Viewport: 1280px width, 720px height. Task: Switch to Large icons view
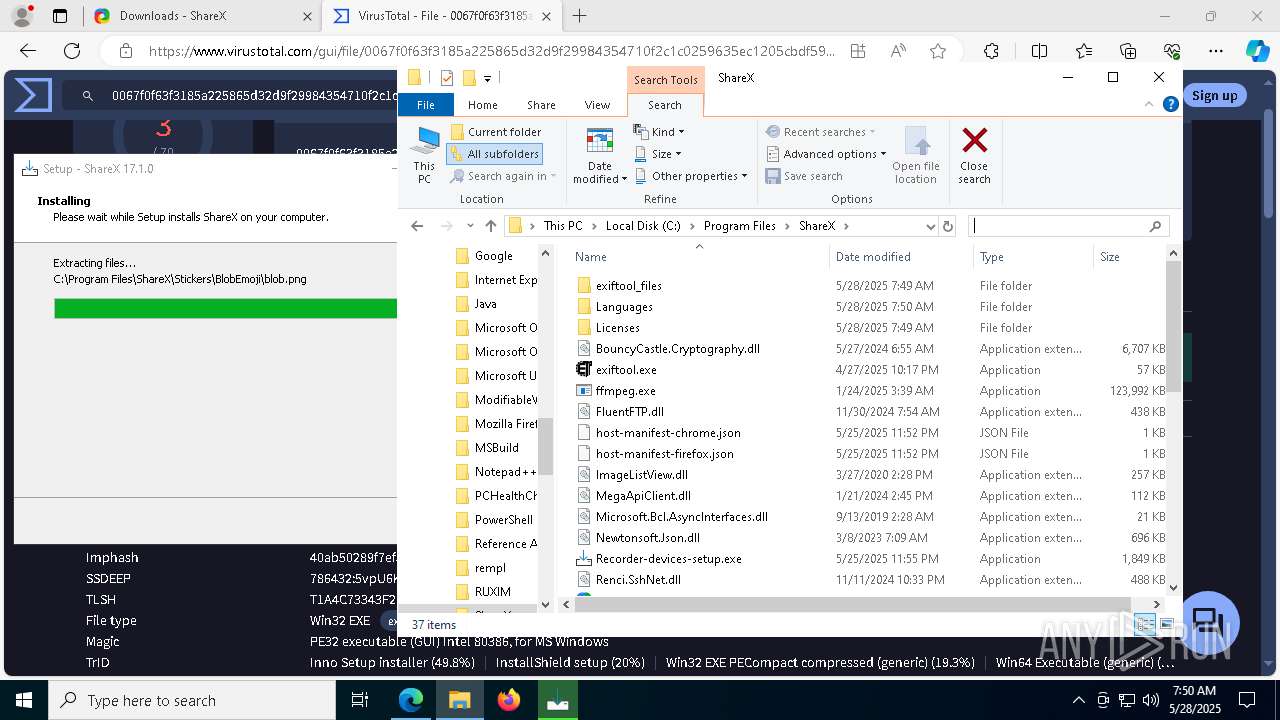point(1166,625)
